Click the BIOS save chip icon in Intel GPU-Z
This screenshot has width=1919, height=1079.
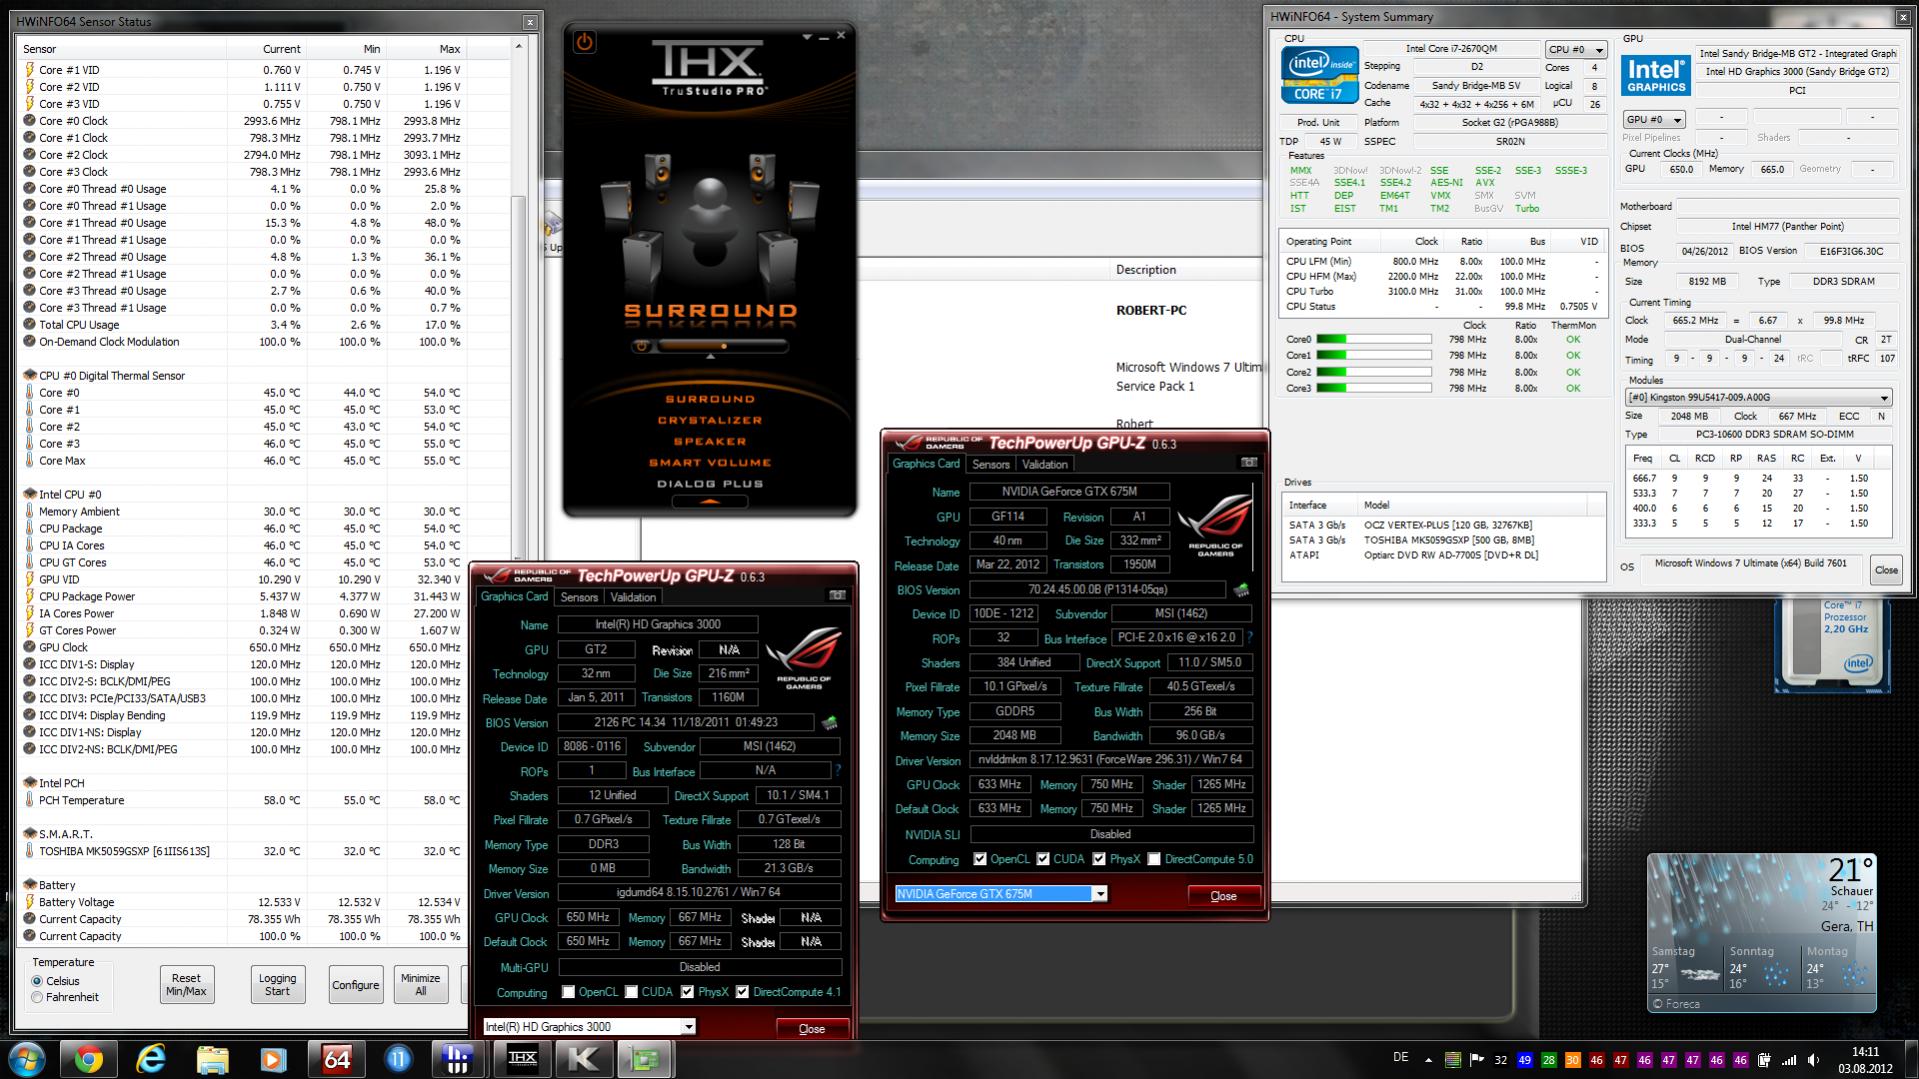[x=829, y=722]
